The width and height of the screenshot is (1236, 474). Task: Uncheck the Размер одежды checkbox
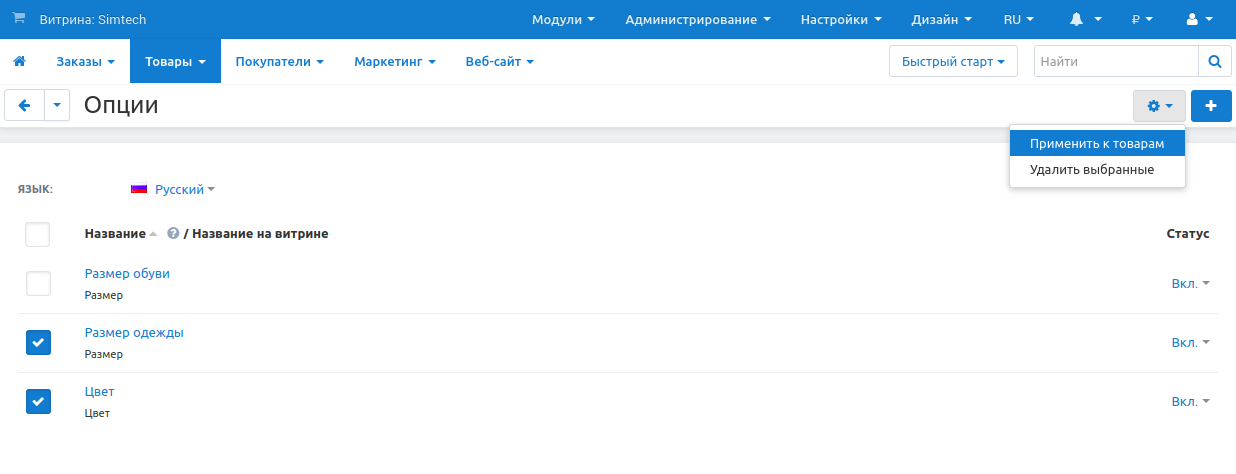pos(38,343)
